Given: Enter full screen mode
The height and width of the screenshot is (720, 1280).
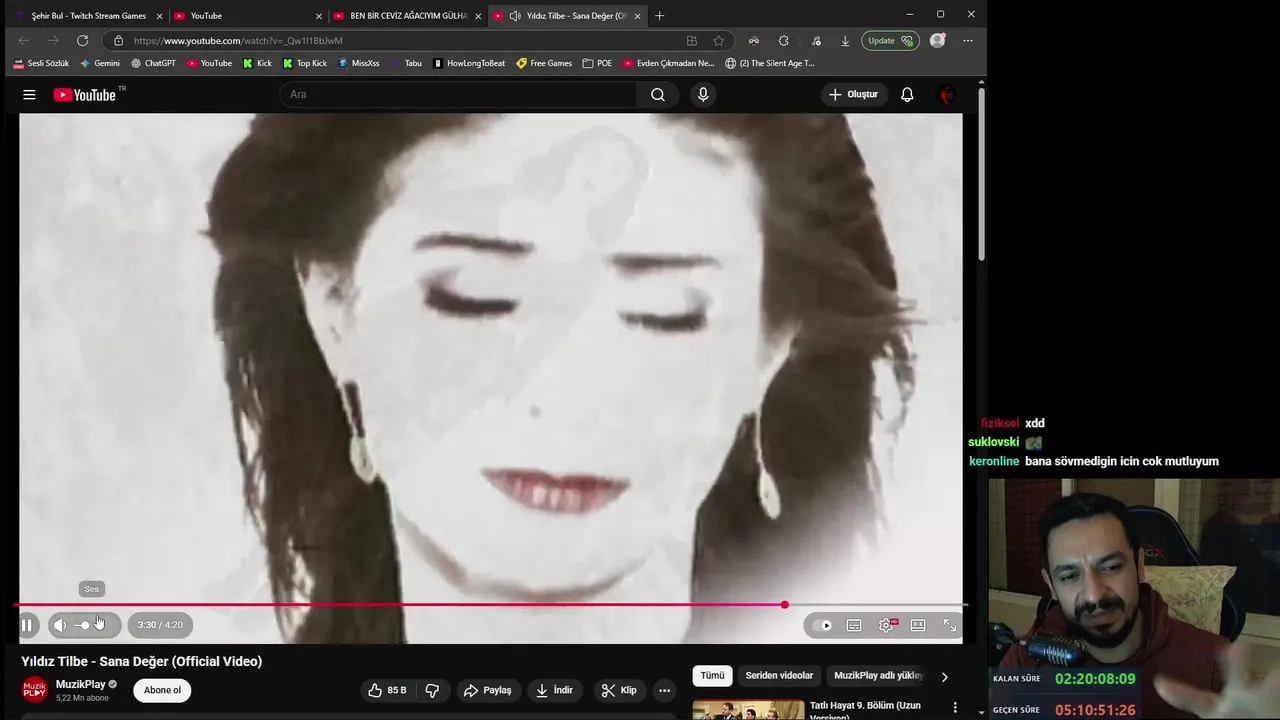Looking at the screenshot, I should [x=950, y=625].
